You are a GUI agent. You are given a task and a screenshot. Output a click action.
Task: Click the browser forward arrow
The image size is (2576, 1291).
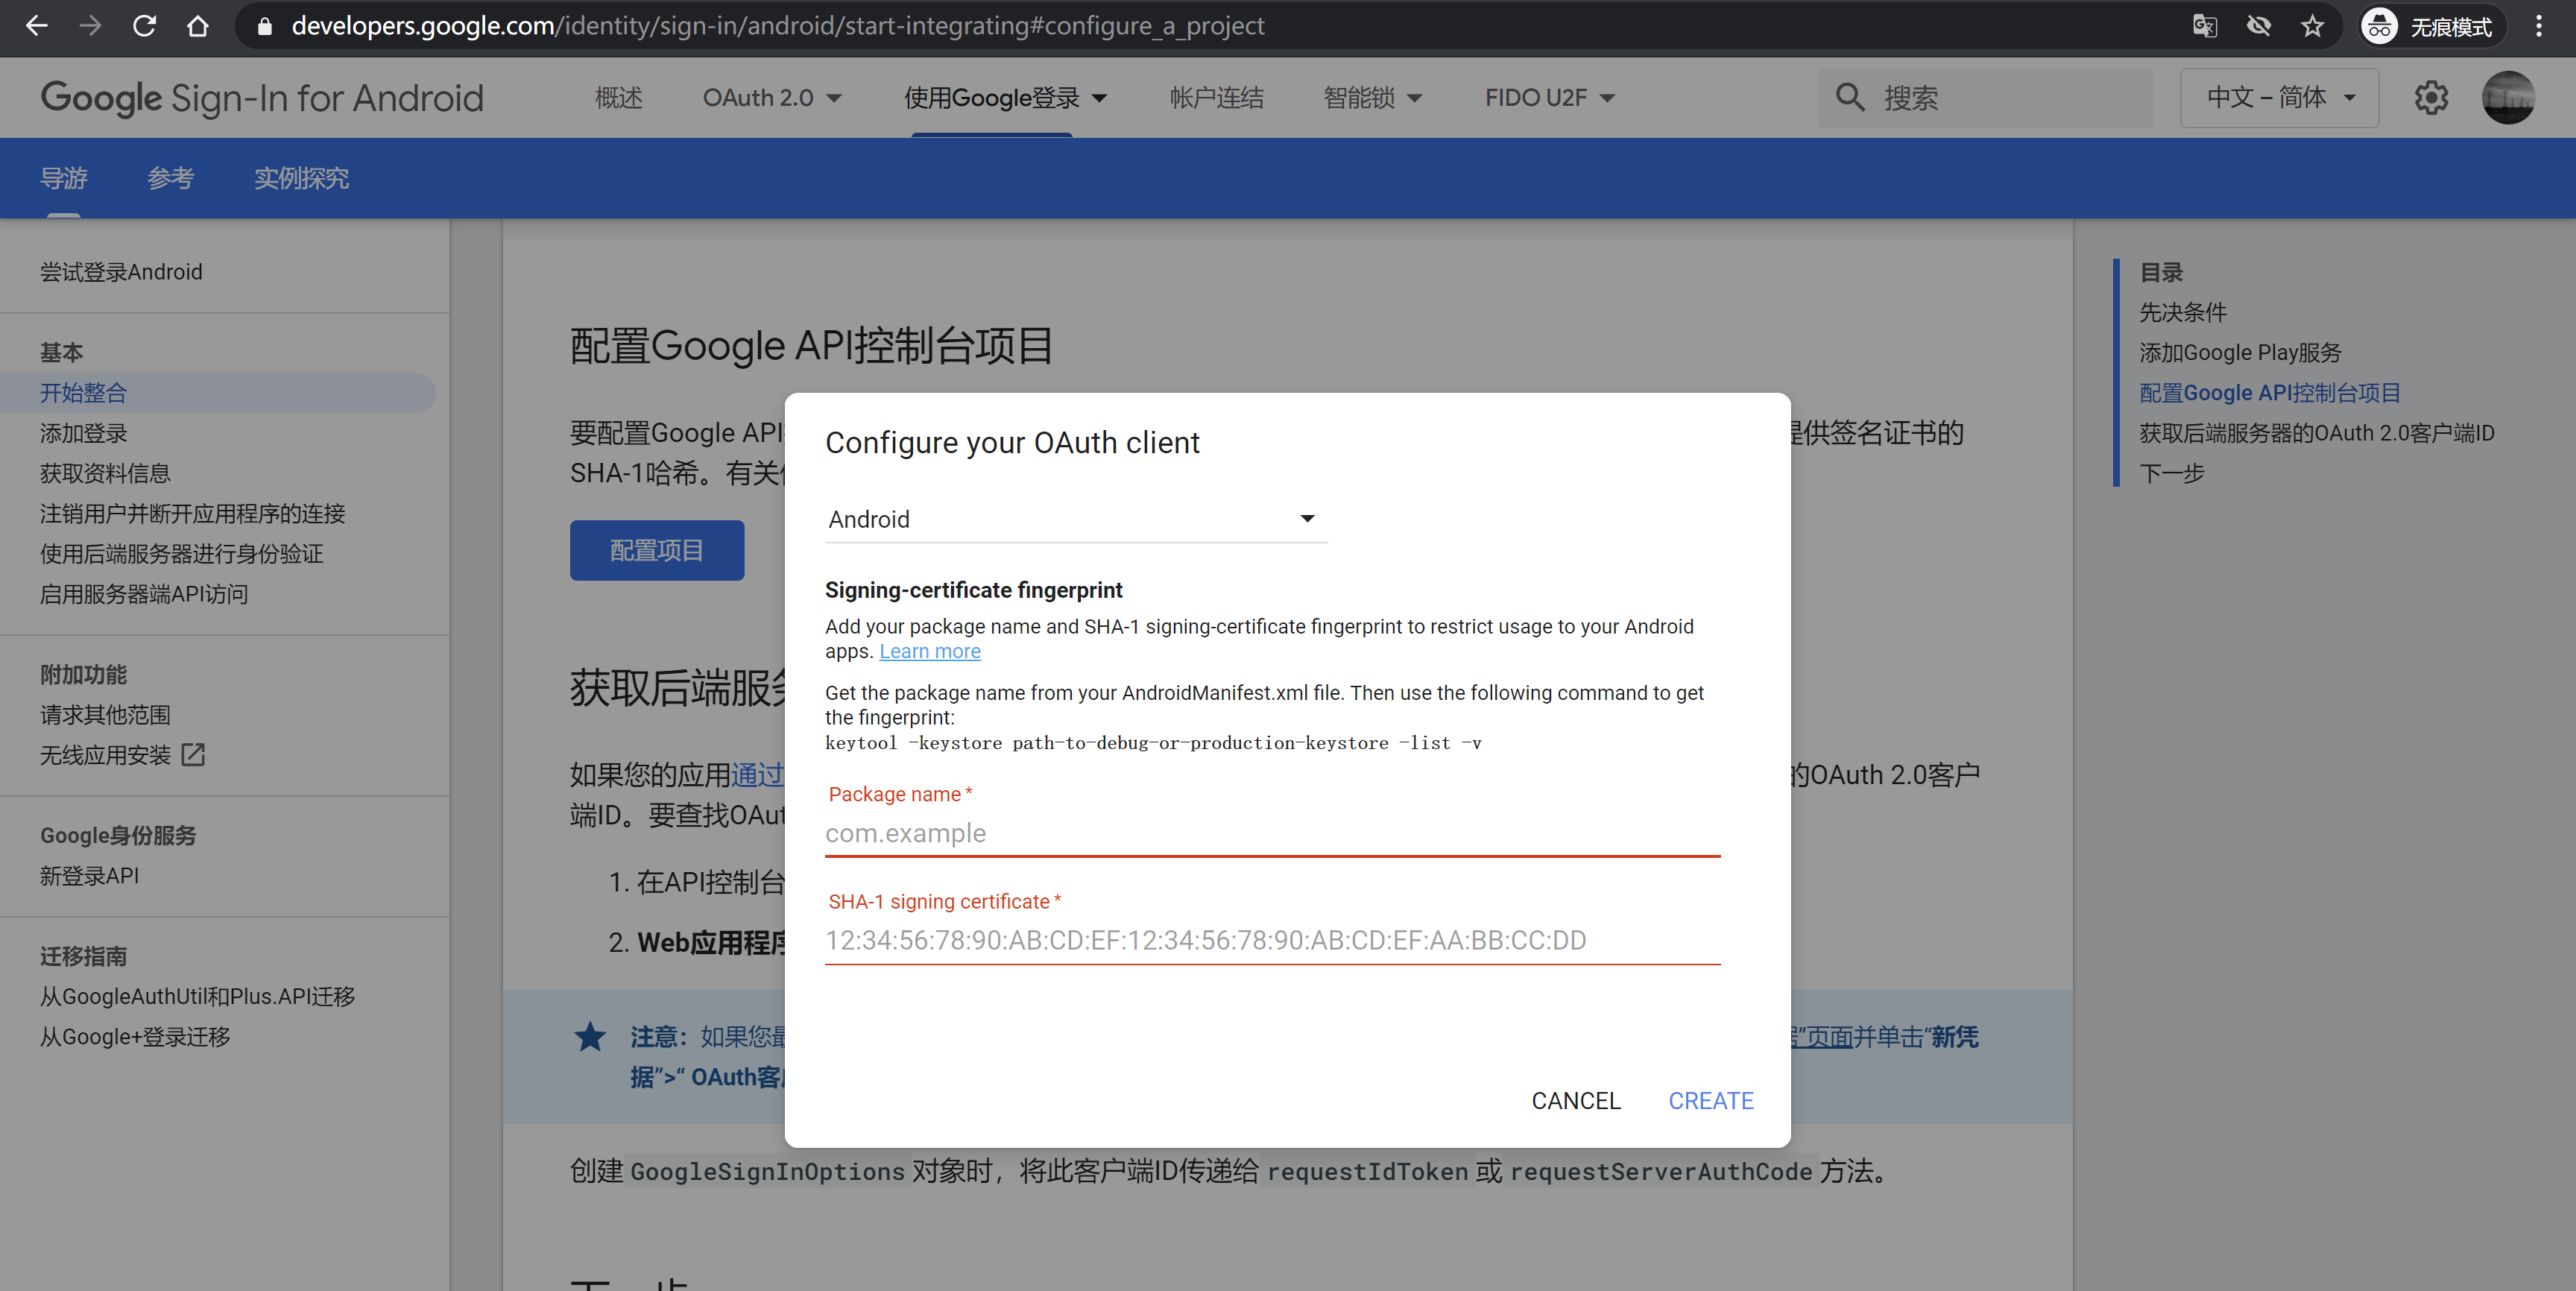tap(90, 26)
